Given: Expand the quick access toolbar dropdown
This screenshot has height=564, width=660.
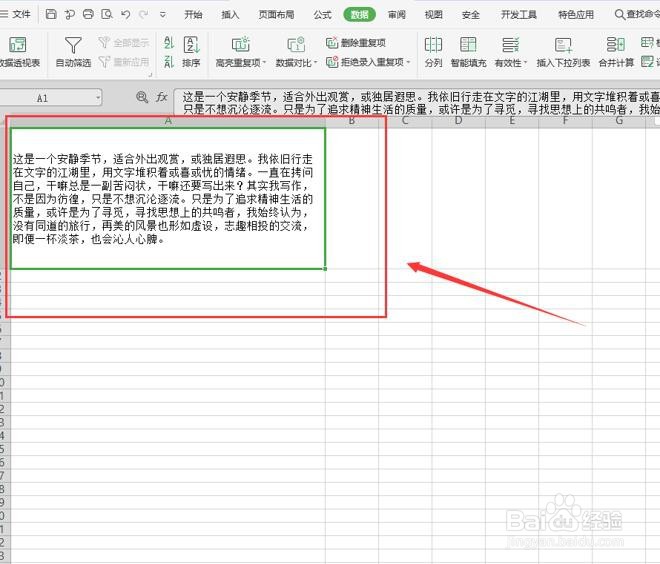Looking at the screenshot, I should click(x=162, y=15).
